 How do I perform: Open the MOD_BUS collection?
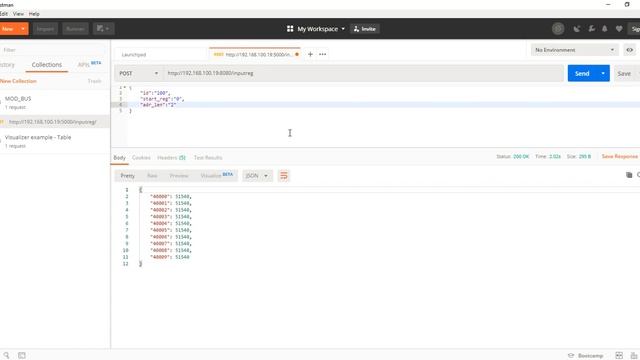[x=55, y=102]
